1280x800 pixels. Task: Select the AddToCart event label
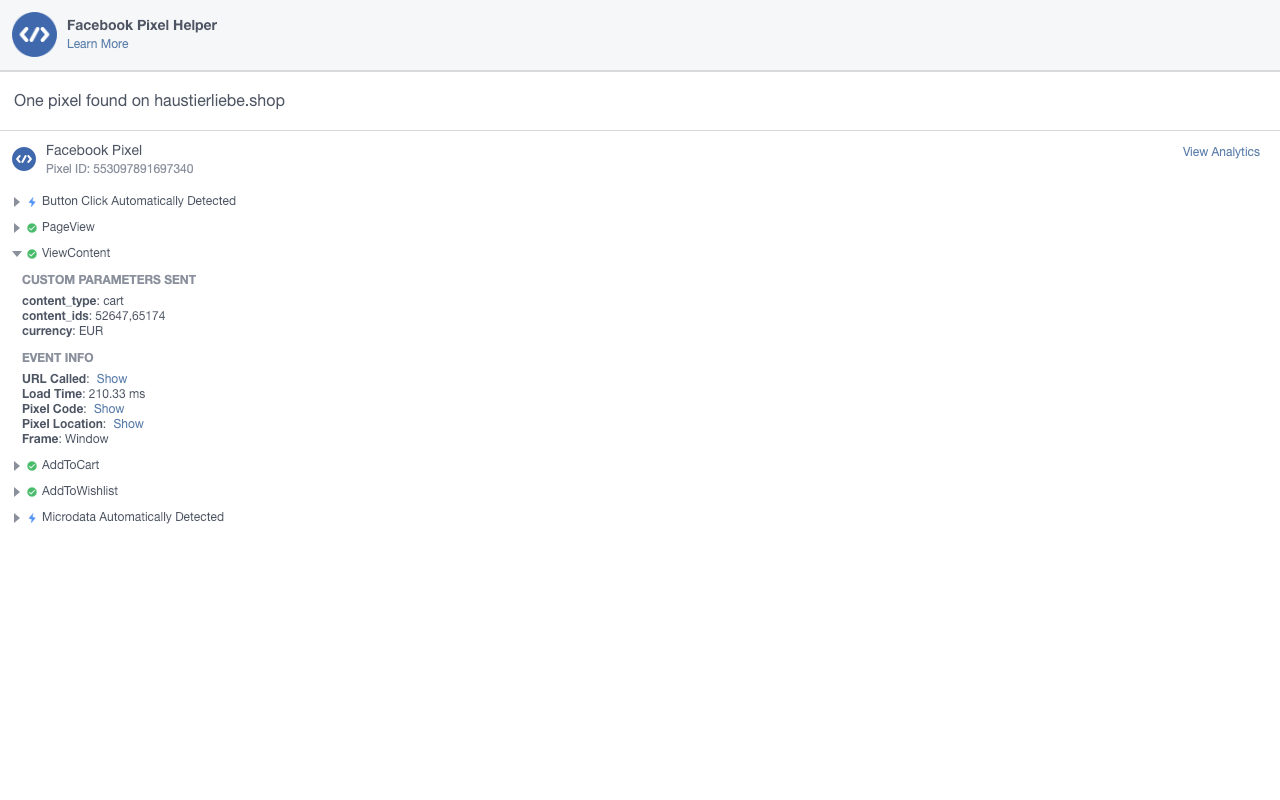pyautogui.click(x=71, y=465)
